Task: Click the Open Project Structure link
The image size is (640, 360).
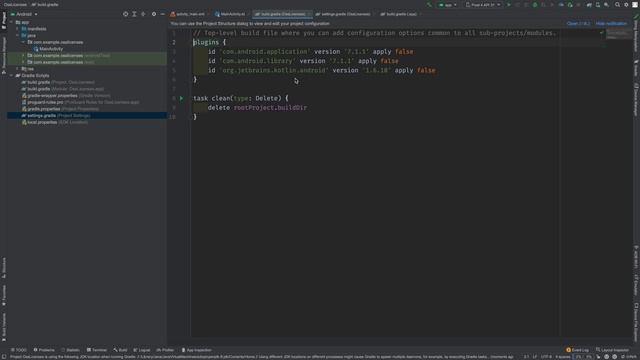Action: [x=578, y=24]
